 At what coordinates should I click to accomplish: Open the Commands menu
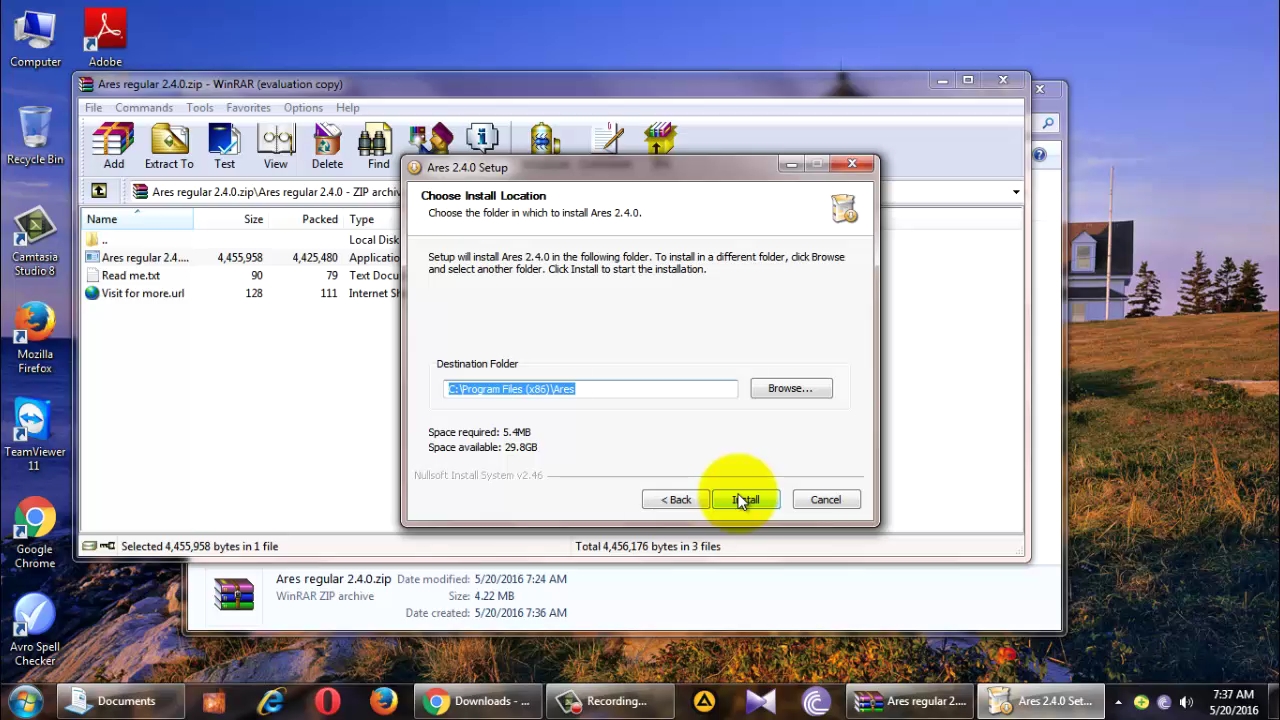(144, 107)
